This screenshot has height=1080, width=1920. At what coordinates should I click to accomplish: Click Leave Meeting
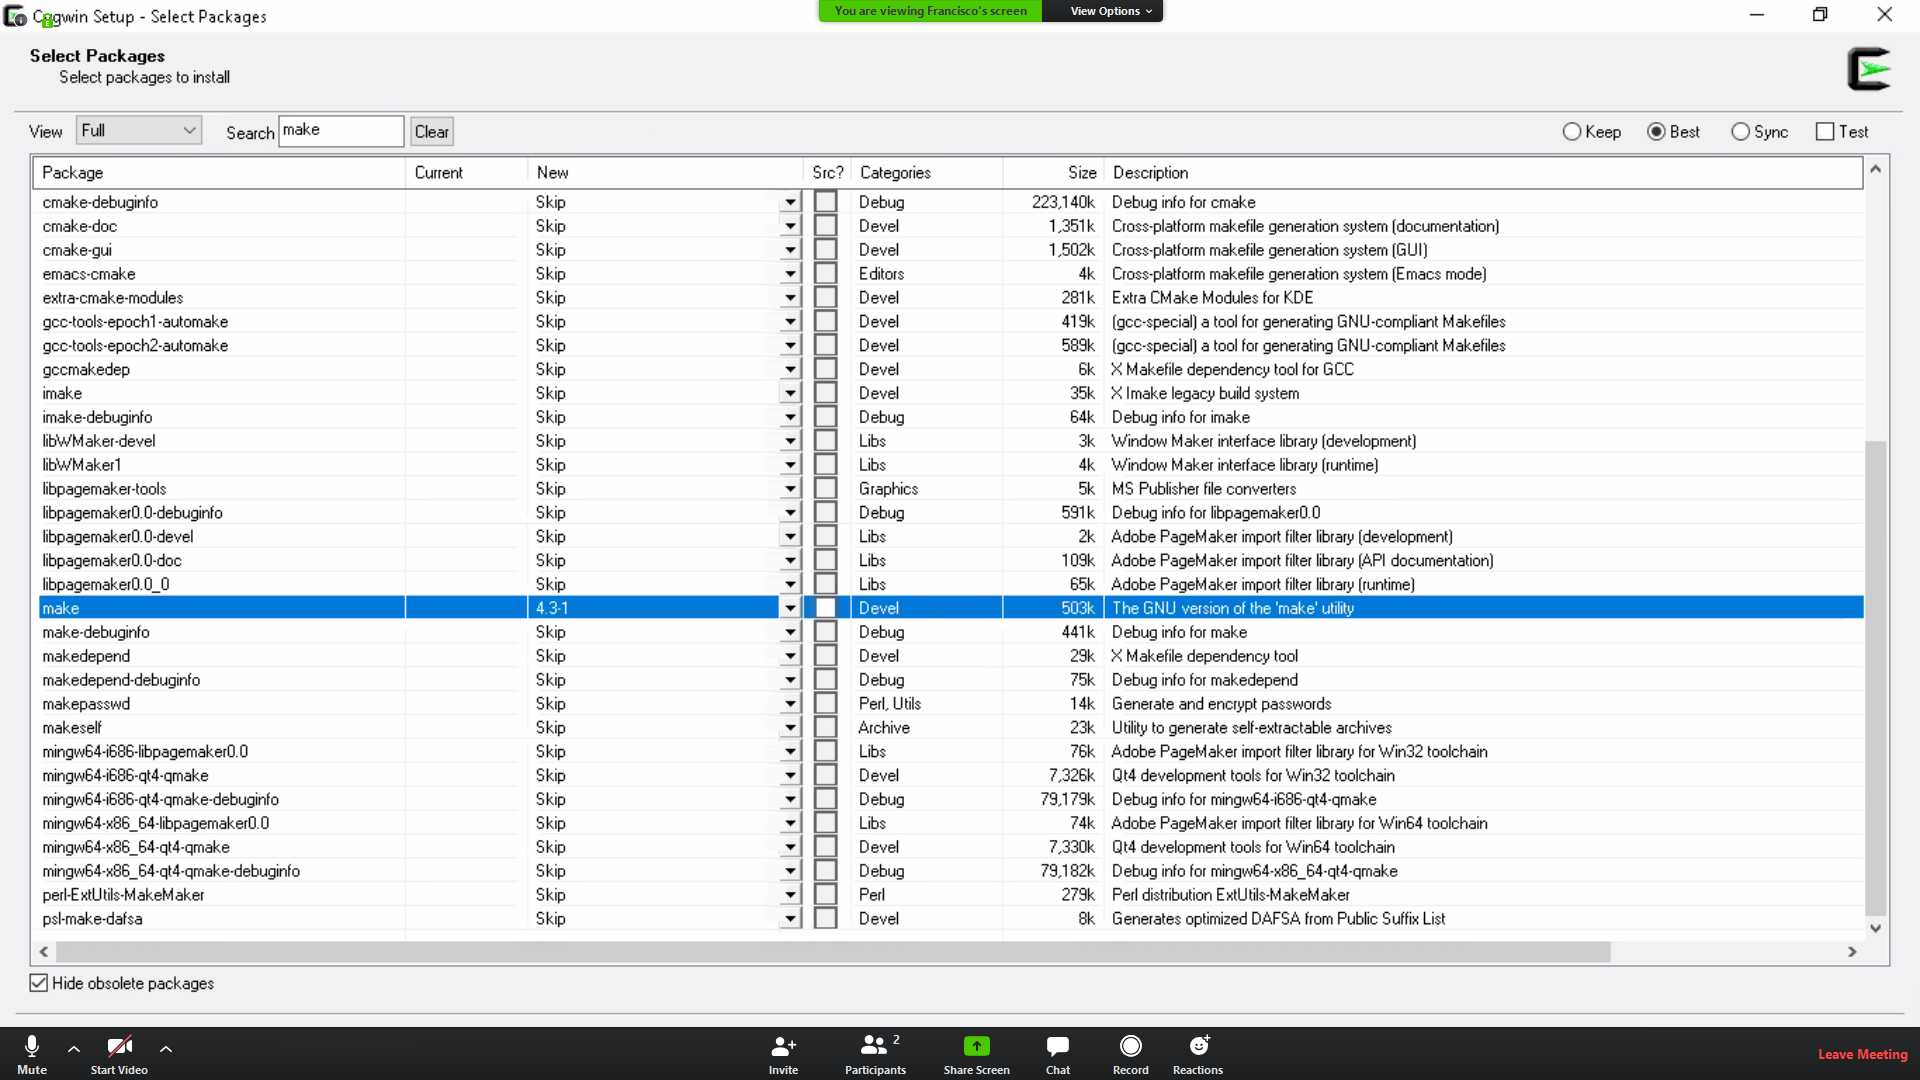pyautogui.click(x=1862, y=1054)
